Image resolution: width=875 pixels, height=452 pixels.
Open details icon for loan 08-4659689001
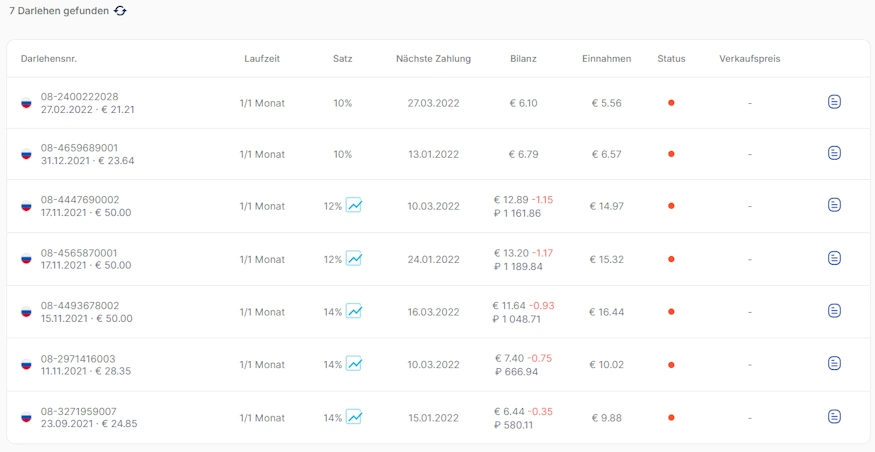coord(834,153)
